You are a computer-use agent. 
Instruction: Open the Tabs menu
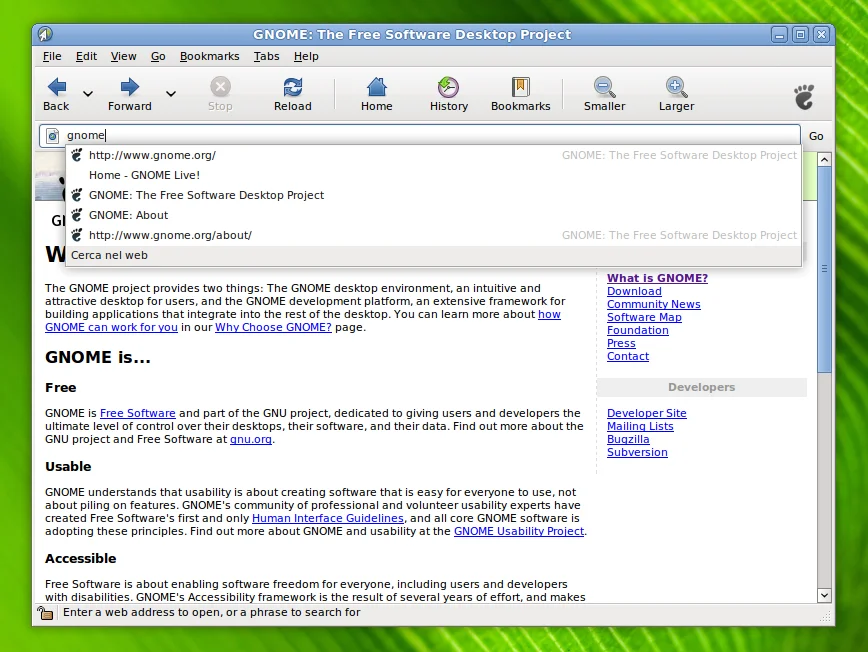point(266,56)
